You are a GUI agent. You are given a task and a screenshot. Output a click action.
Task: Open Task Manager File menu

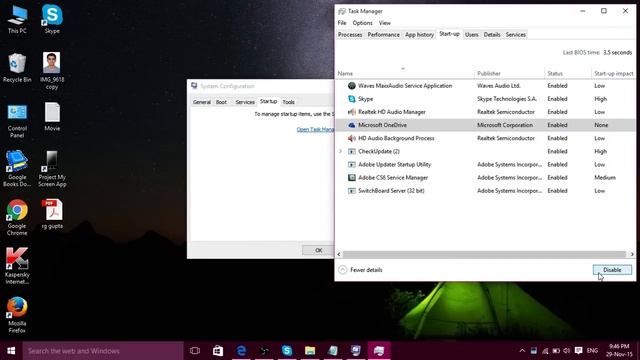pyautogui.click(x=342, y=23)
